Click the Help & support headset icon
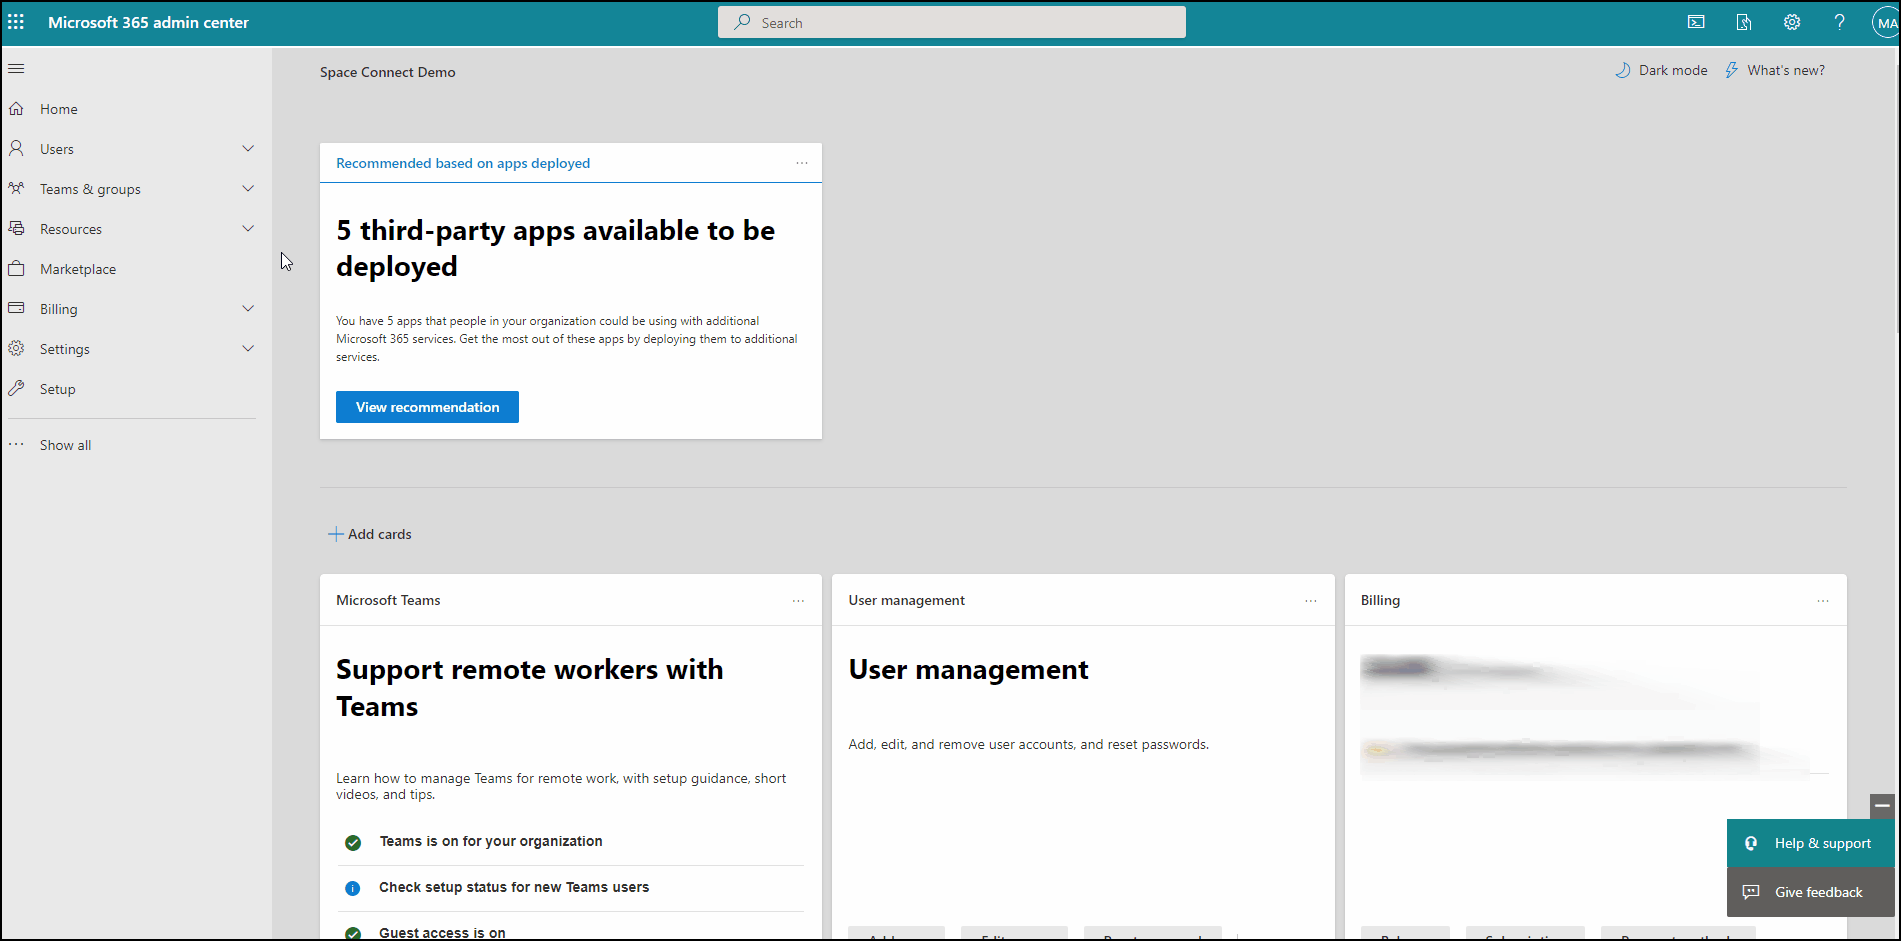This screenshot has height=941, width=1901. 1751,843
